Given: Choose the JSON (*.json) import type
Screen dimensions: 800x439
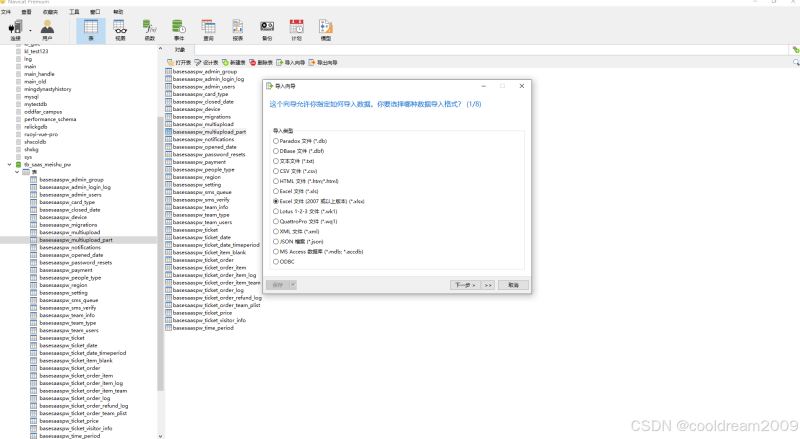Looking at the screenshot, I should click(276, 241).
